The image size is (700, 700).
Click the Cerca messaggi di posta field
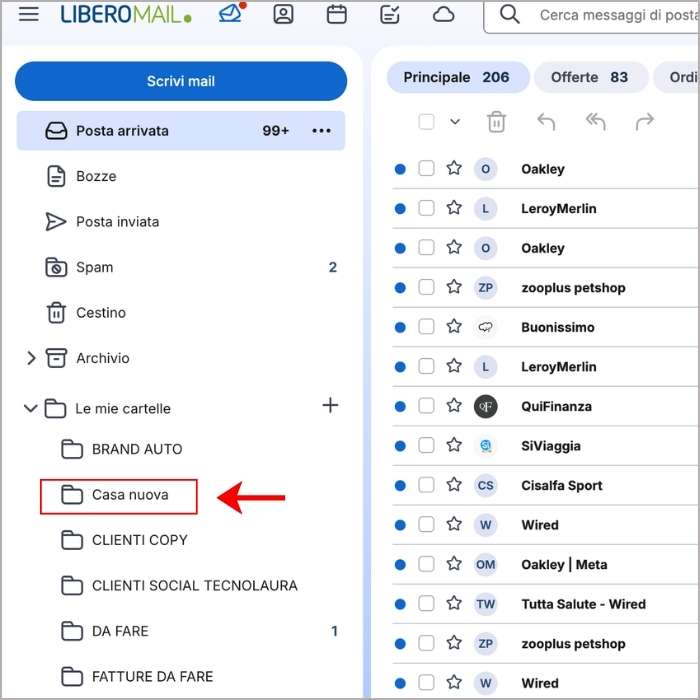(x=594, y=15)
